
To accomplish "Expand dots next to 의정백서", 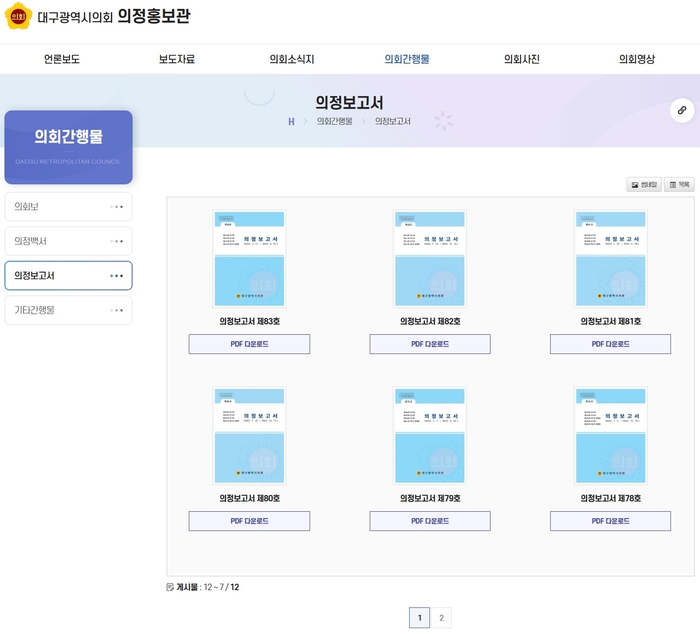I will coord(117,241).
